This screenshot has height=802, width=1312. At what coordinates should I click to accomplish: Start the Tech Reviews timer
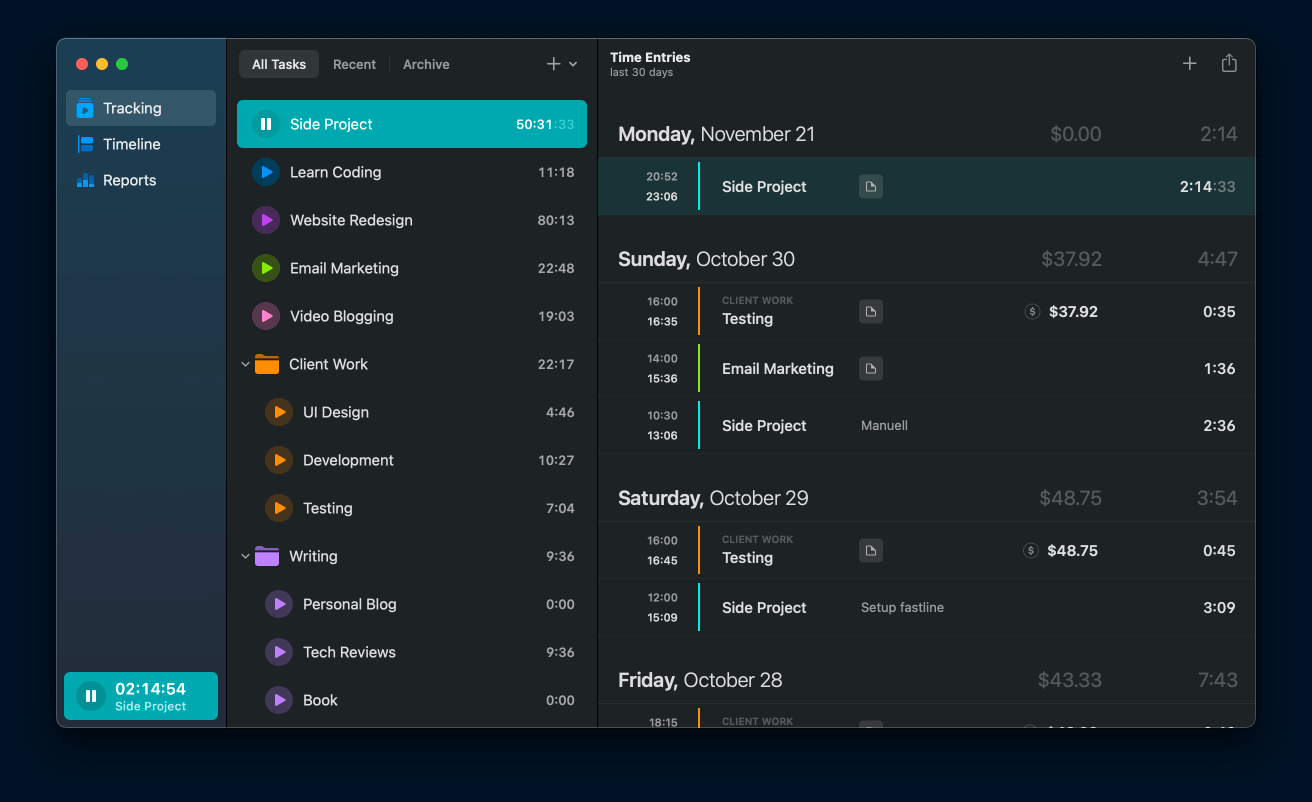point(279,652)
